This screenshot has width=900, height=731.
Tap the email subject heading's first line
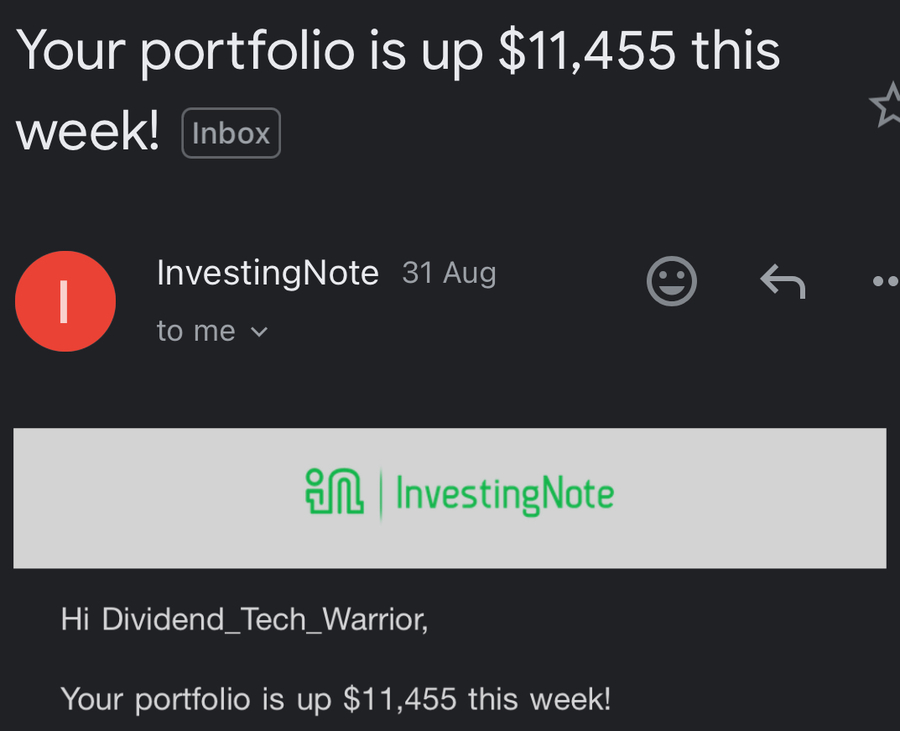pyautogui.click(x=398, y=50)
